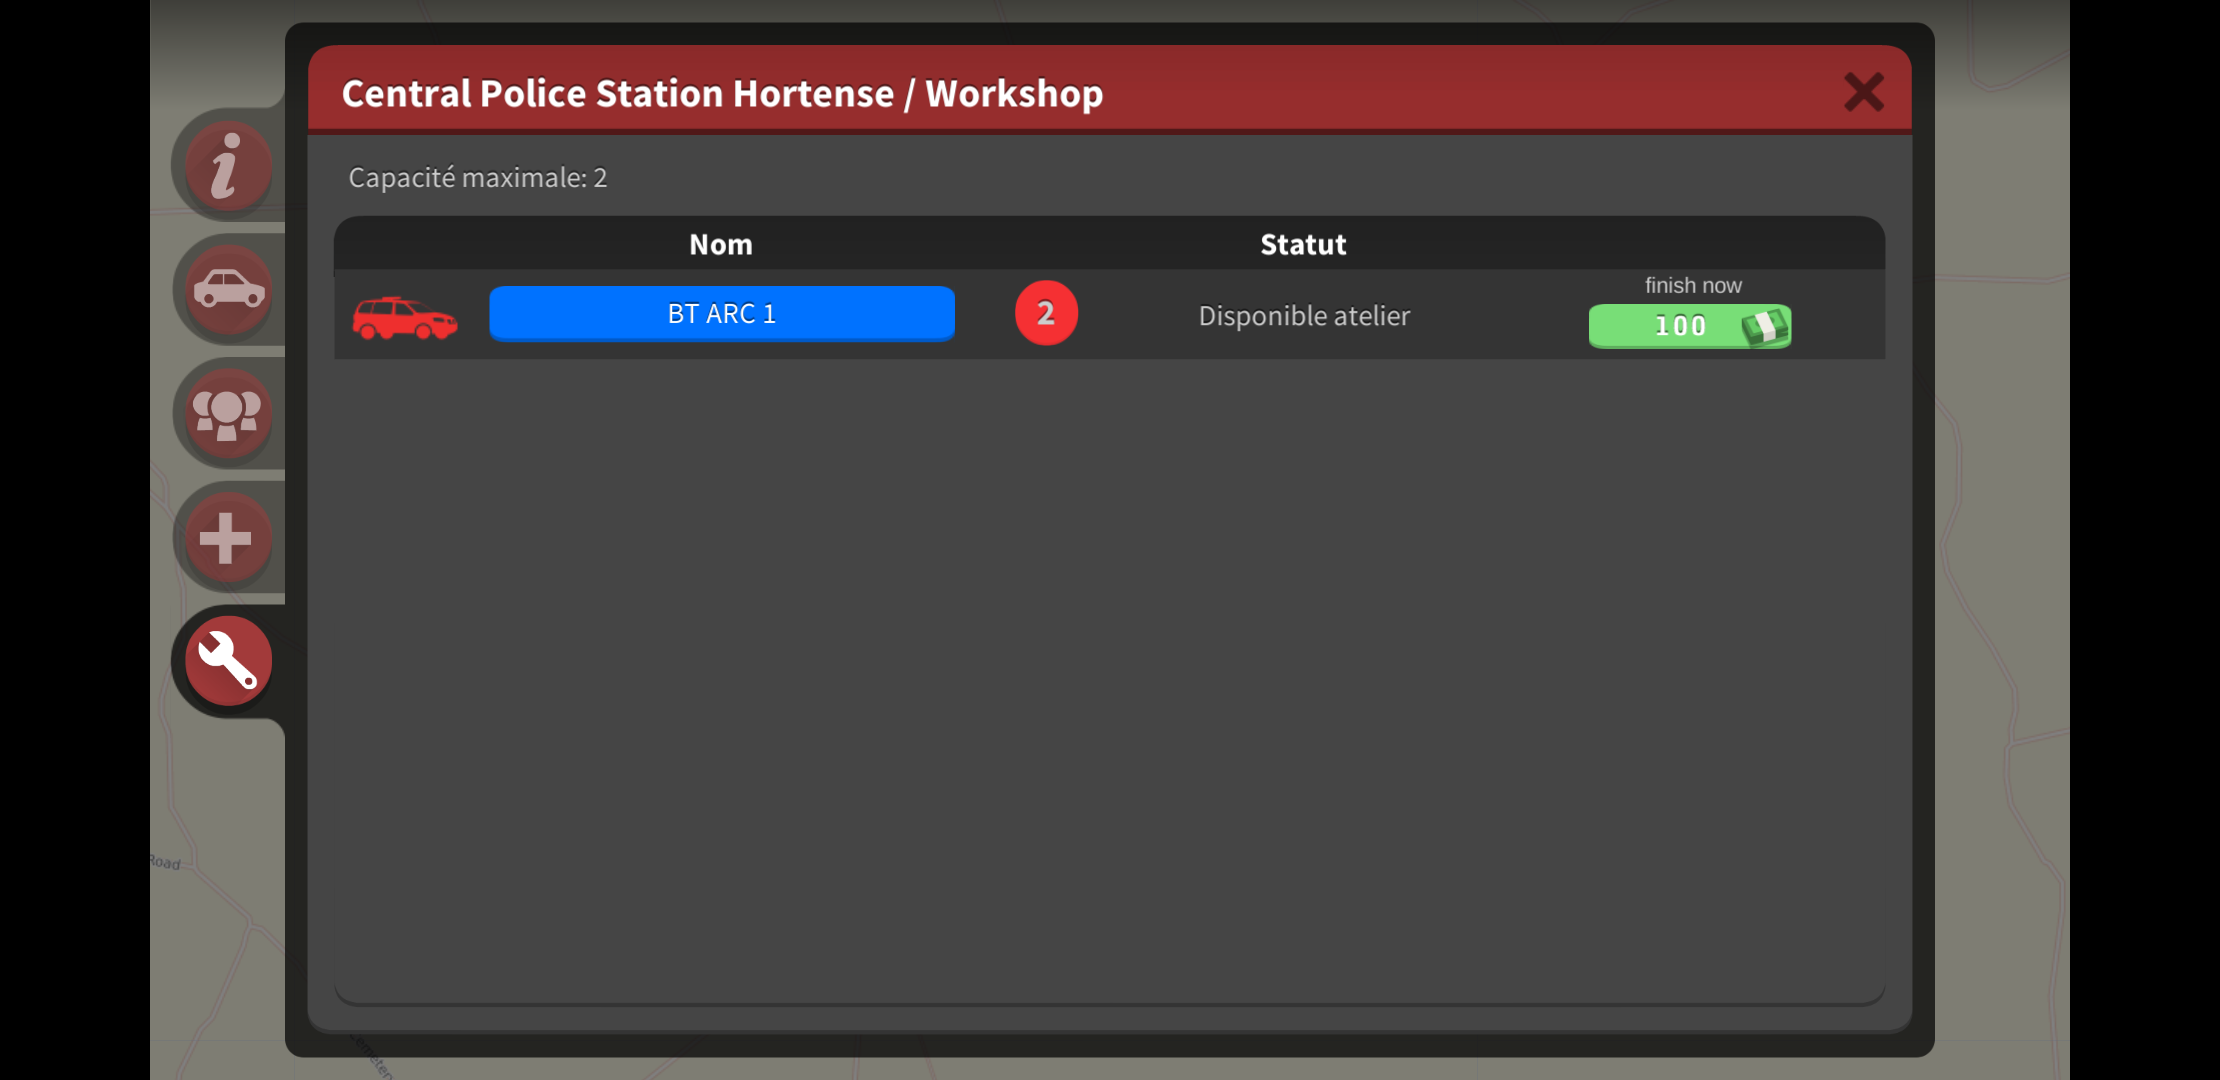Click the Central Police Station Hortense / Workshop title
Image resolution: width=2220 pixels, height=1080 pixels.
click(722, 94)
